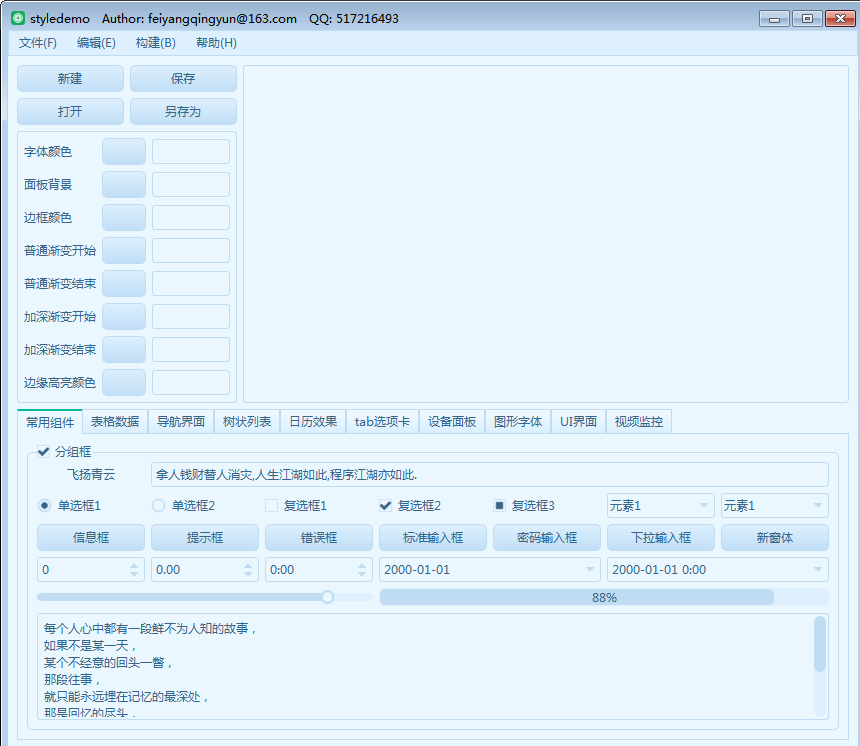
Task: Click the 面板背景 color picker button
Action: point(123,184)
